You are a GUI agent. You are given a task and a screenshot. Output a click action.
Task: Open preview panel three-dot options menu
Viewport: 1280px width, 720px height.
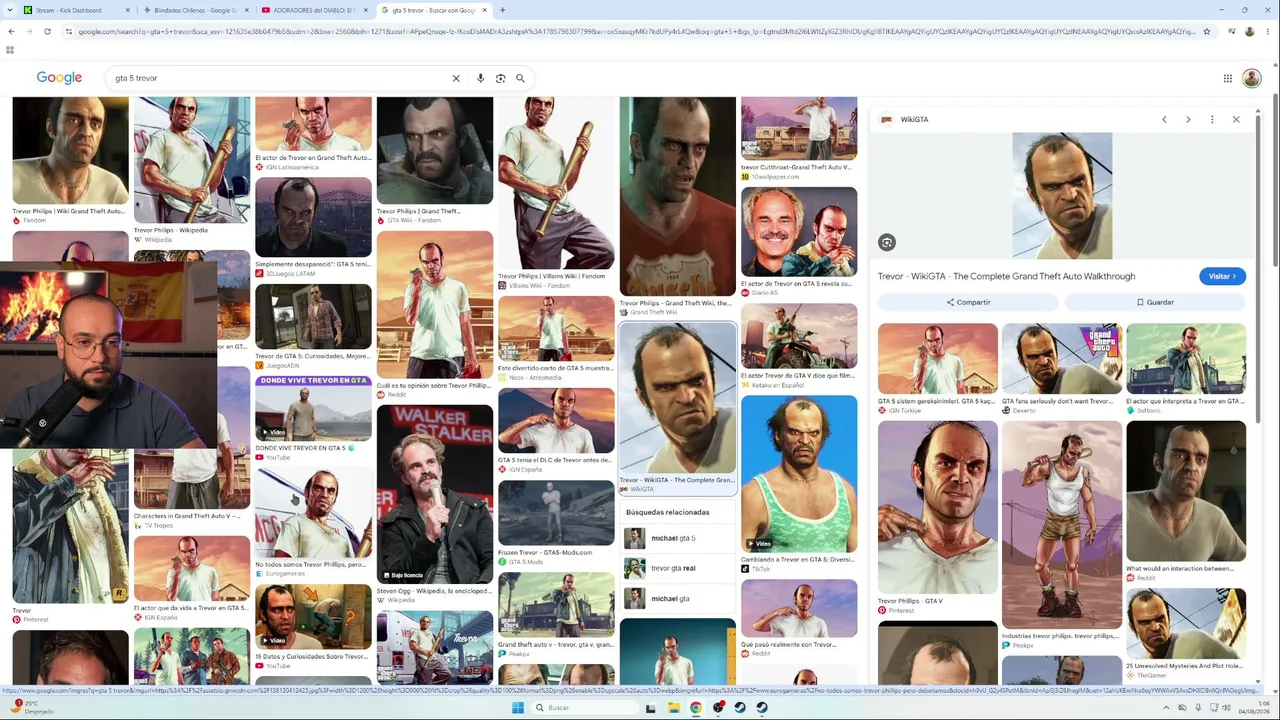[x=1212, y=119]
